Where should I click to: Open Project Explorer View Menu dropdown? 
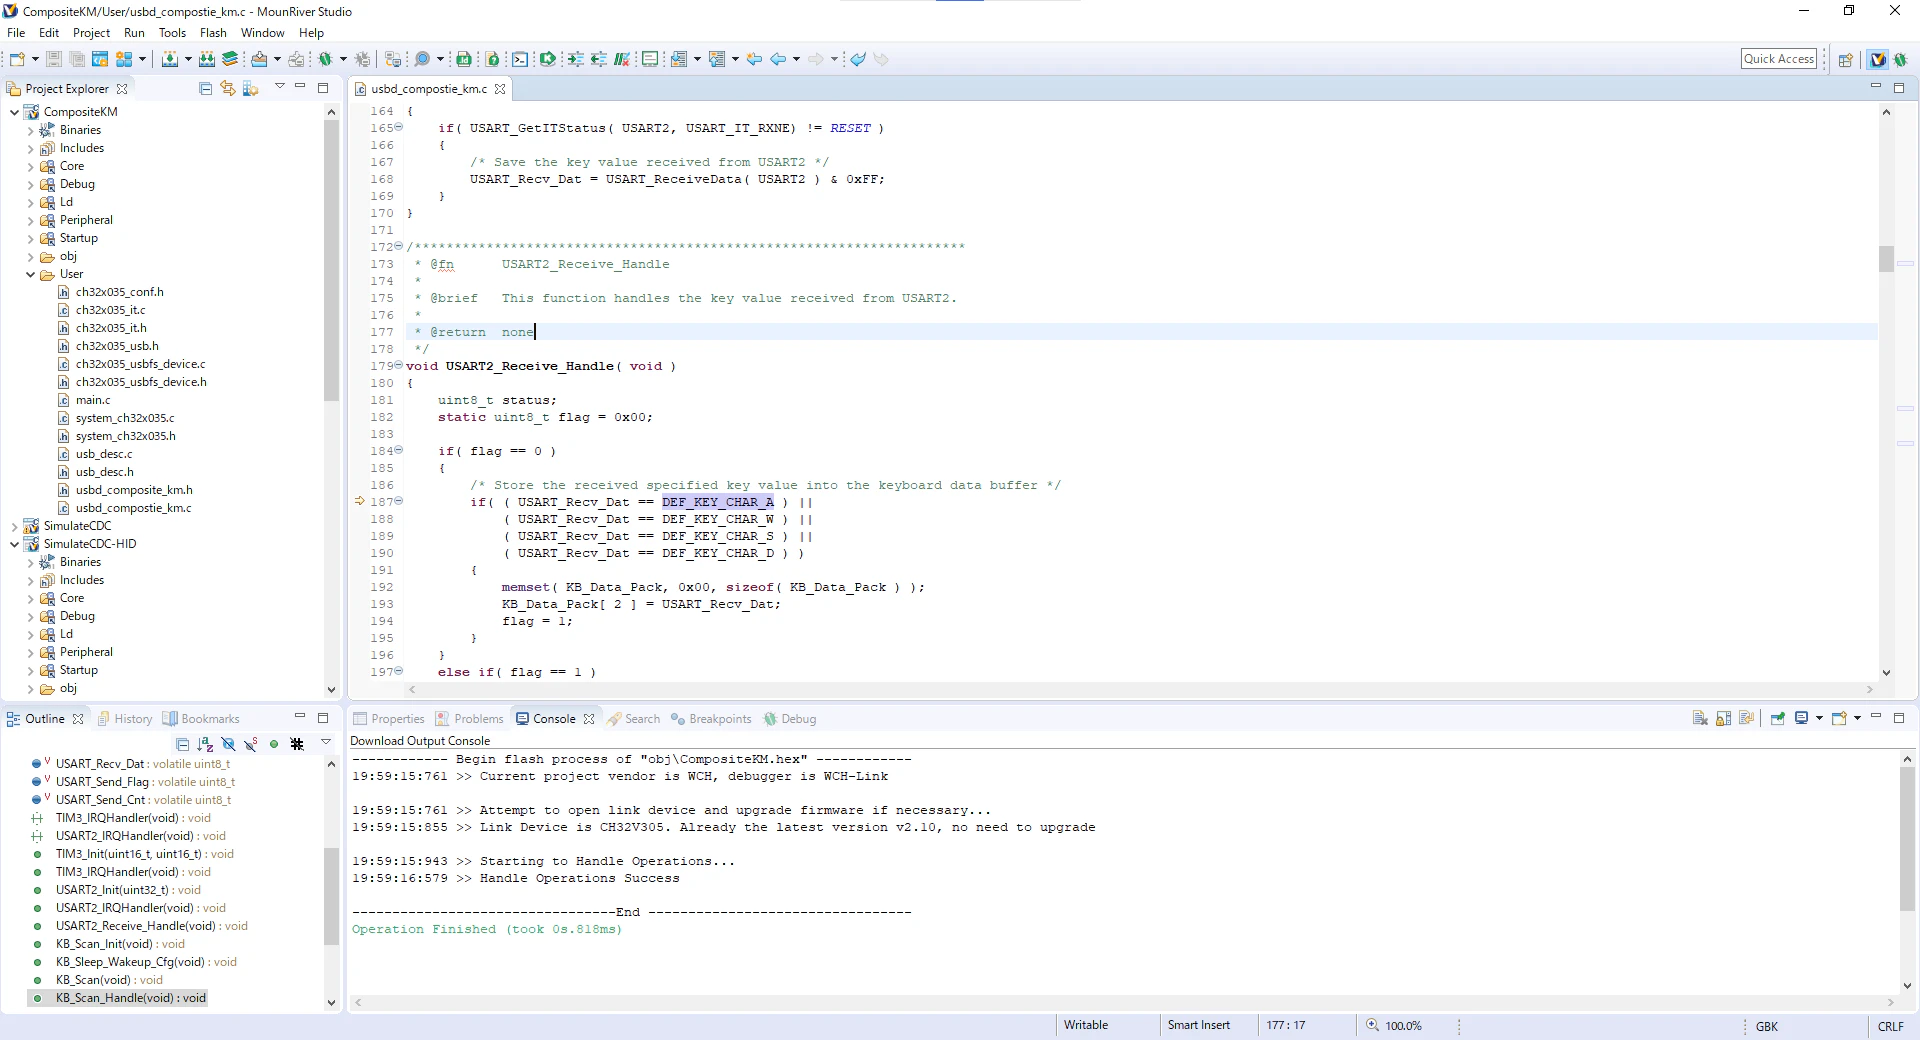[279, 87]
